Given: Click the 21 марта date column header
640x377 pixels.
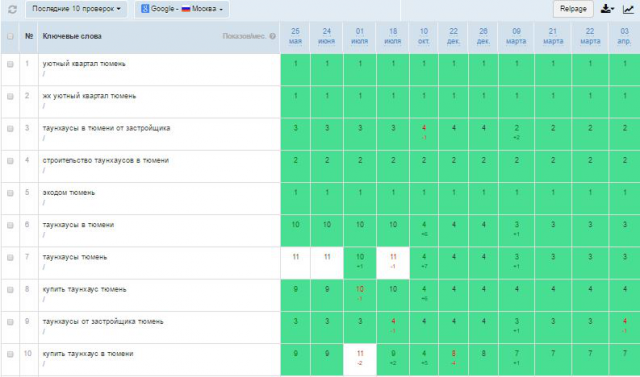Looking at the screenshot, I should (x=553, y=36).
